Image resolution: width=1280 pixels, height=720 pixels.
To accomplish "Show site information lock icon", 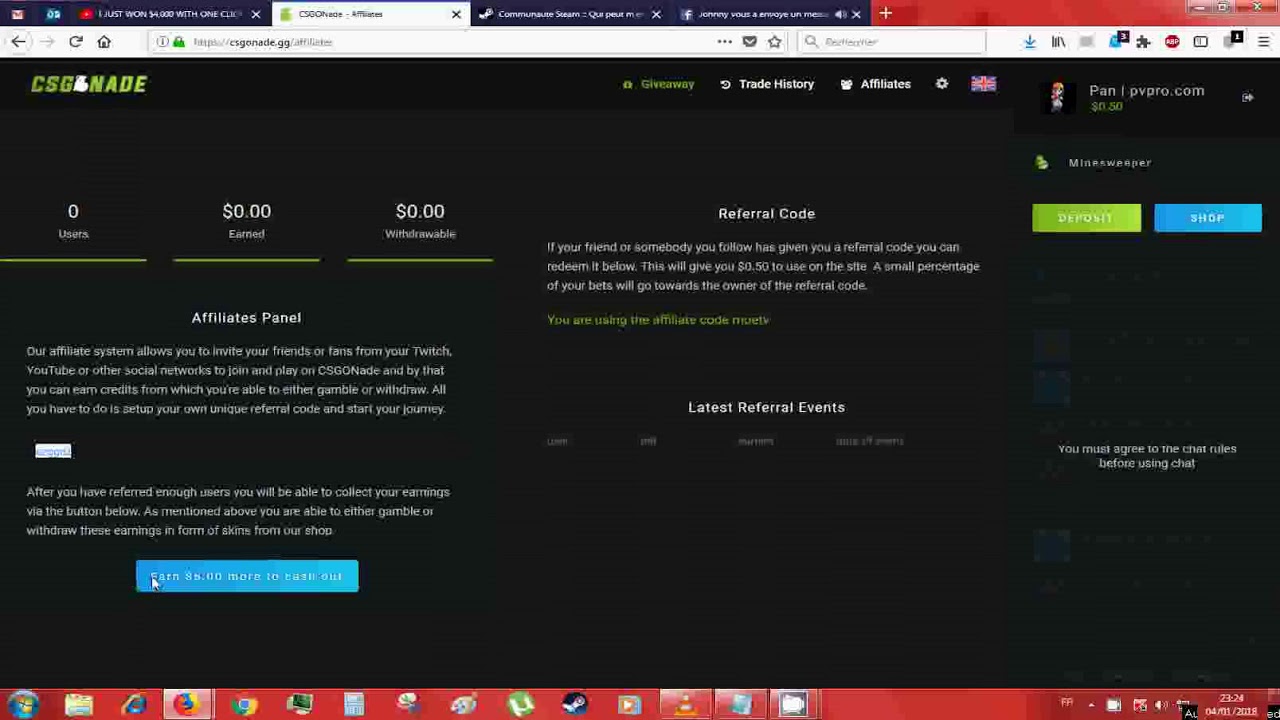I will [x=180, y=42].
